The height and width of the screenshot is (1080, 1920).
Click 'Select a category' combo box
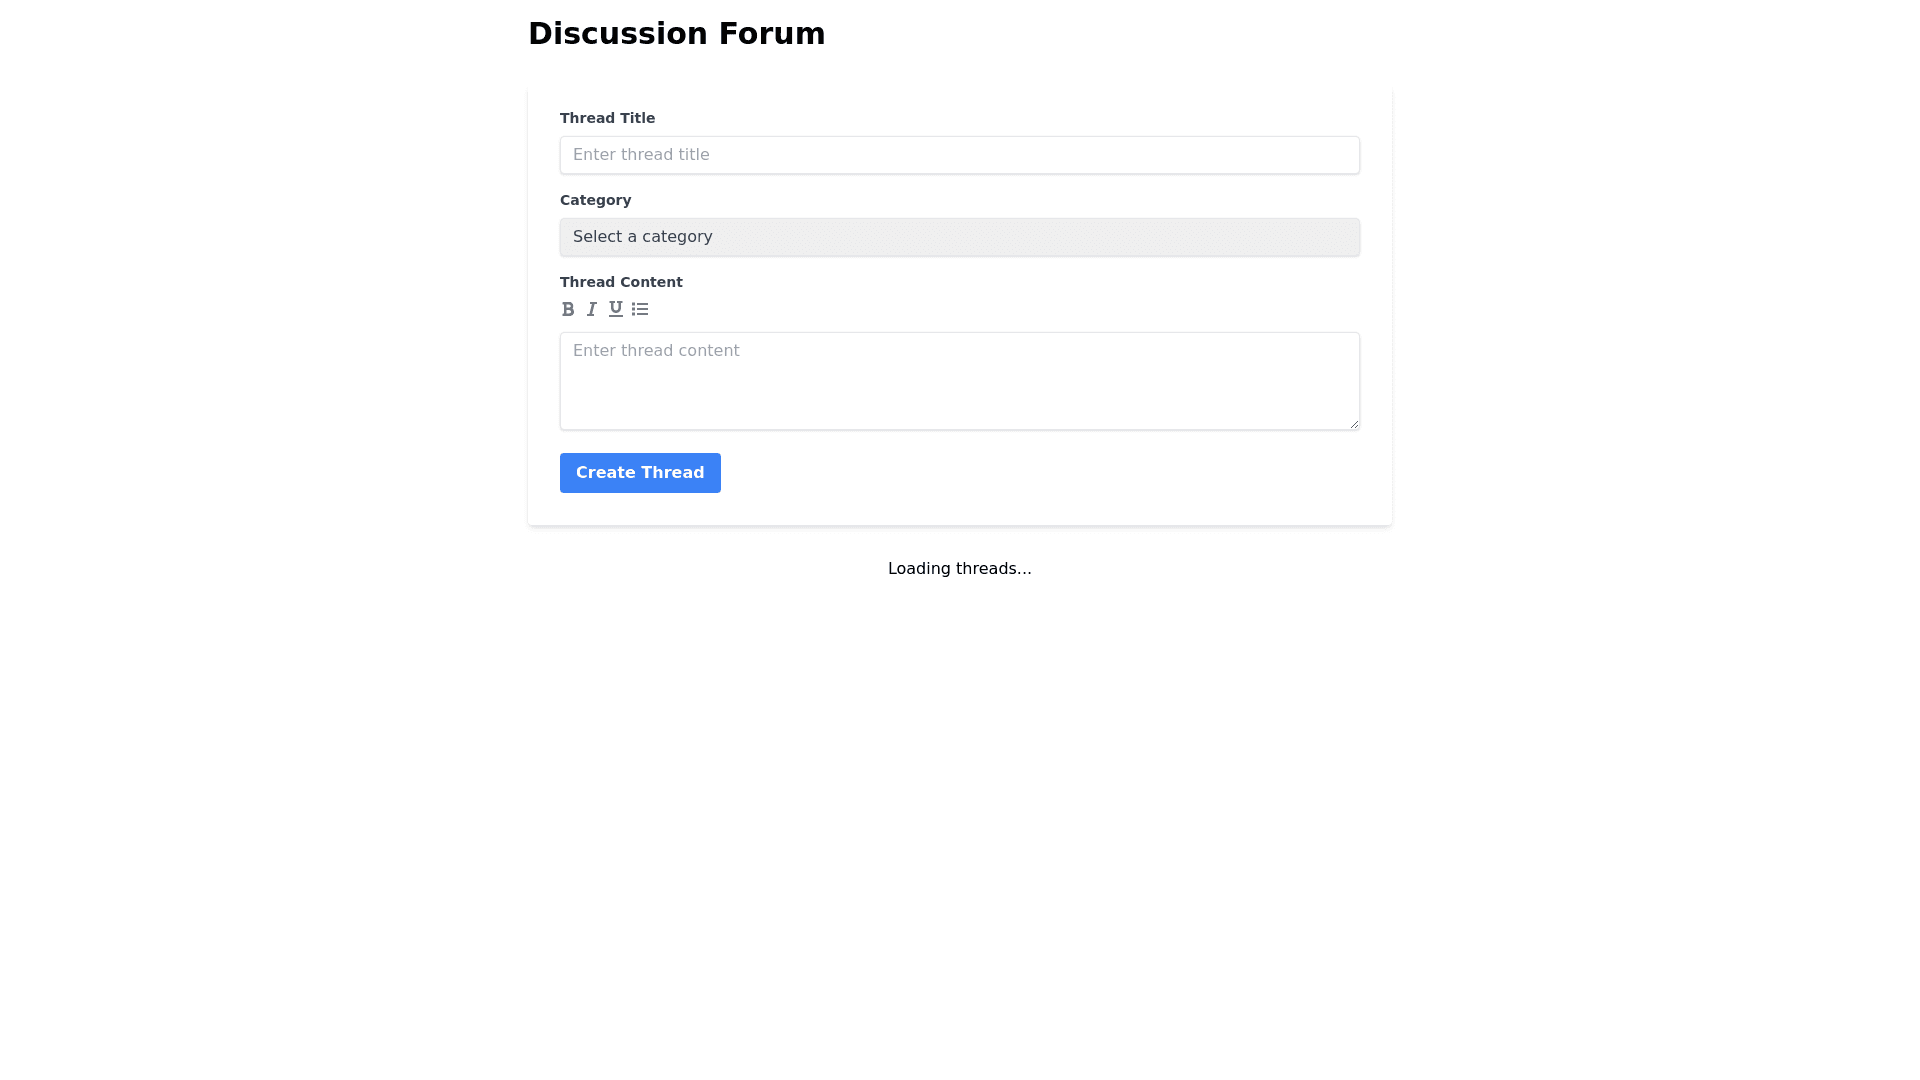643,237
